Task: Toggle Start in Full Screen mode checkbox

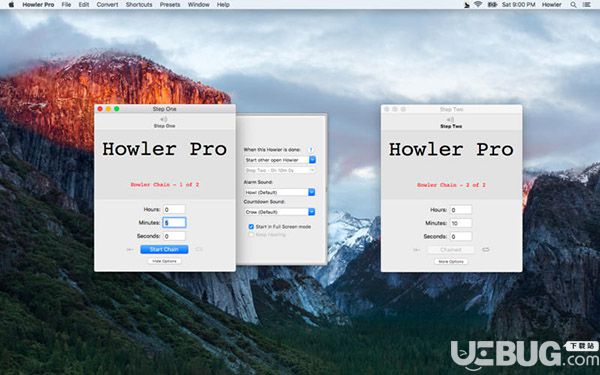Action: 251,227
